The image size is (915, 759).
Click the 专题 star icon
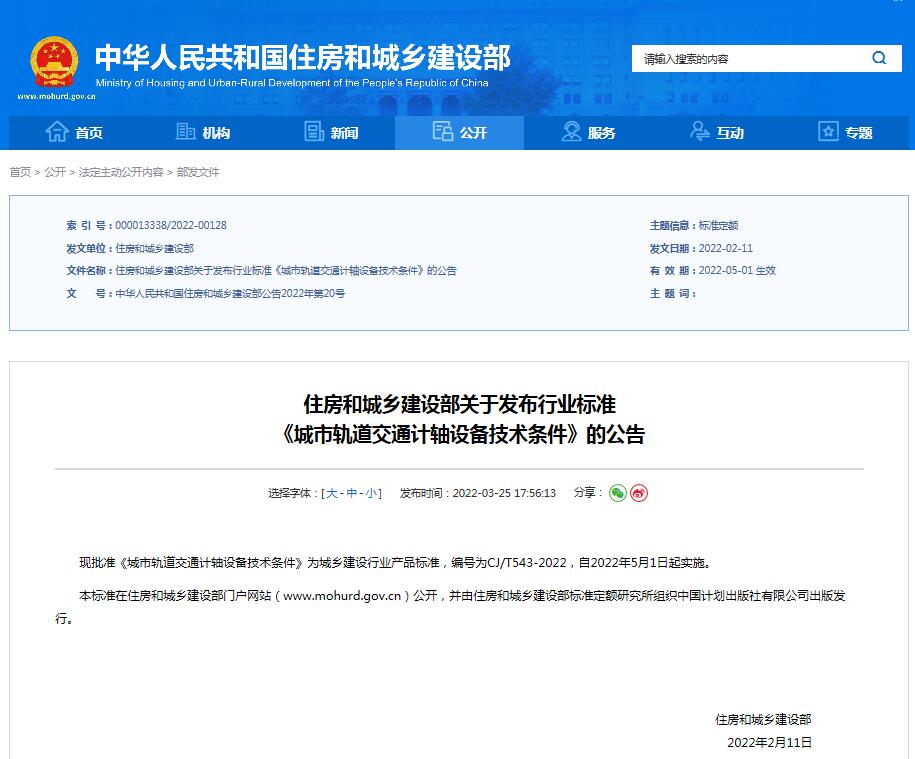point(828,132)
